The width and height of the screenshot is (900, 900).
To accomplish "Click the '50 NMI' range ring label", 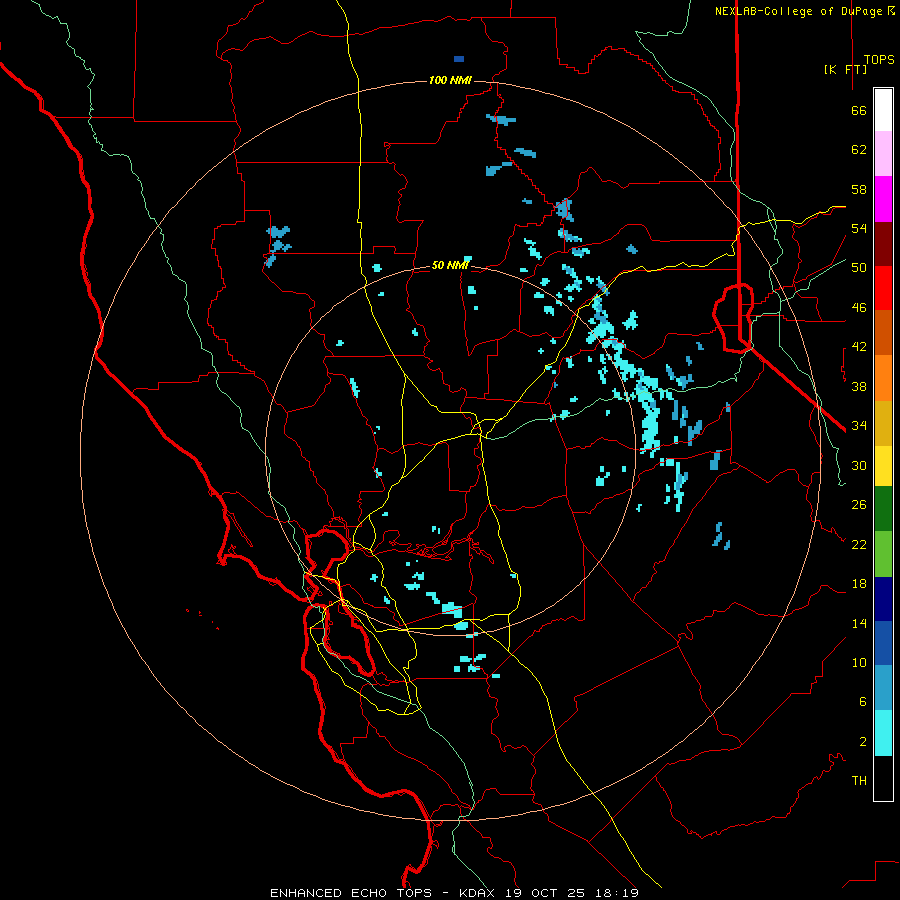I will click(450, 265).
